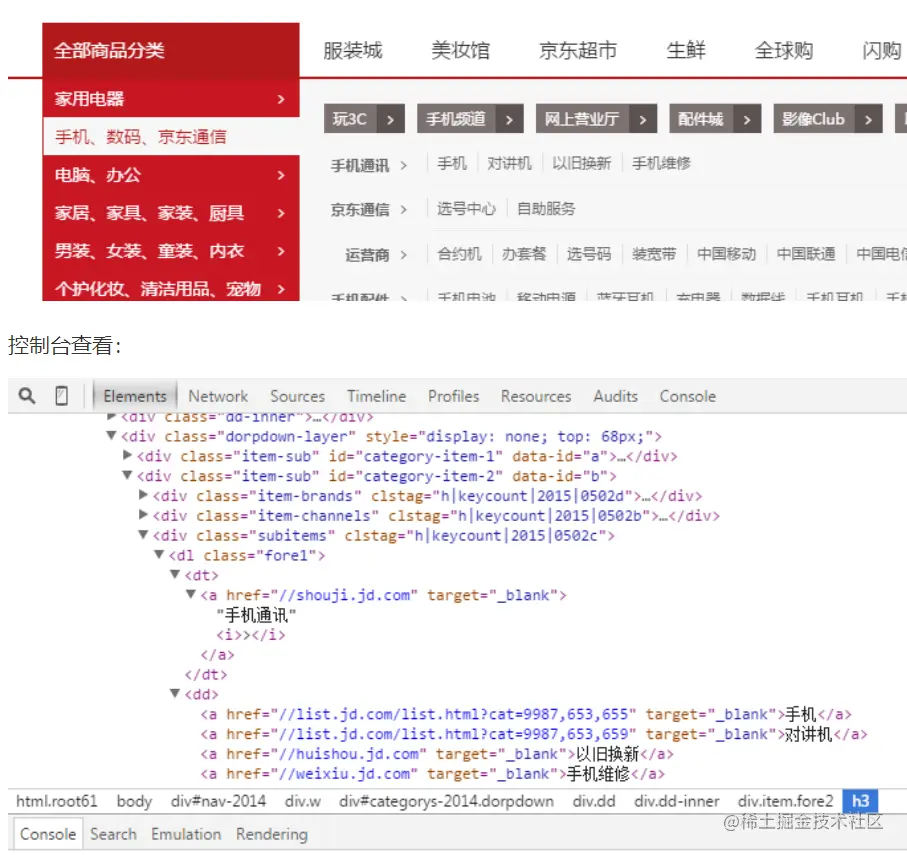Open 男装、女装、童装、内衣 category
This screenshot has height=855, width=907.
(171, 251)
